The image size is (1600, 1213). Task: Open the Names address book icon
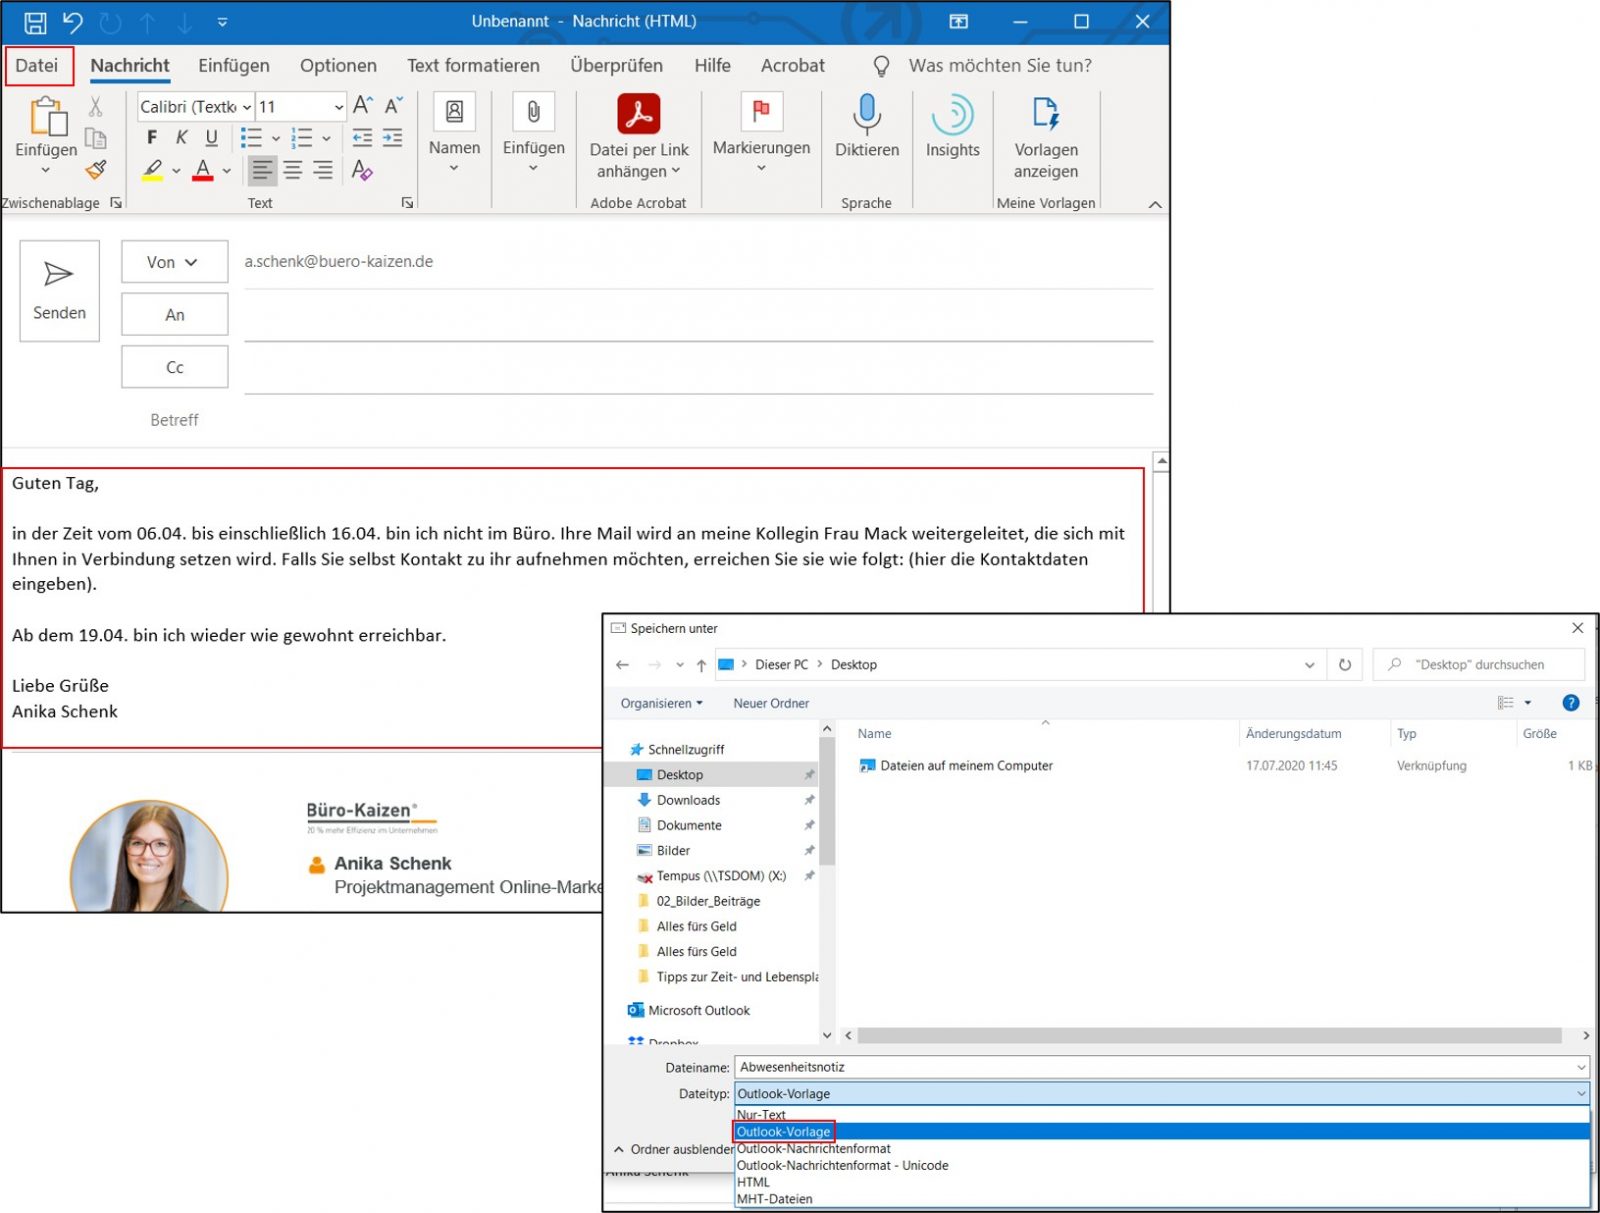pyautogui.click(x=454, y=112)
